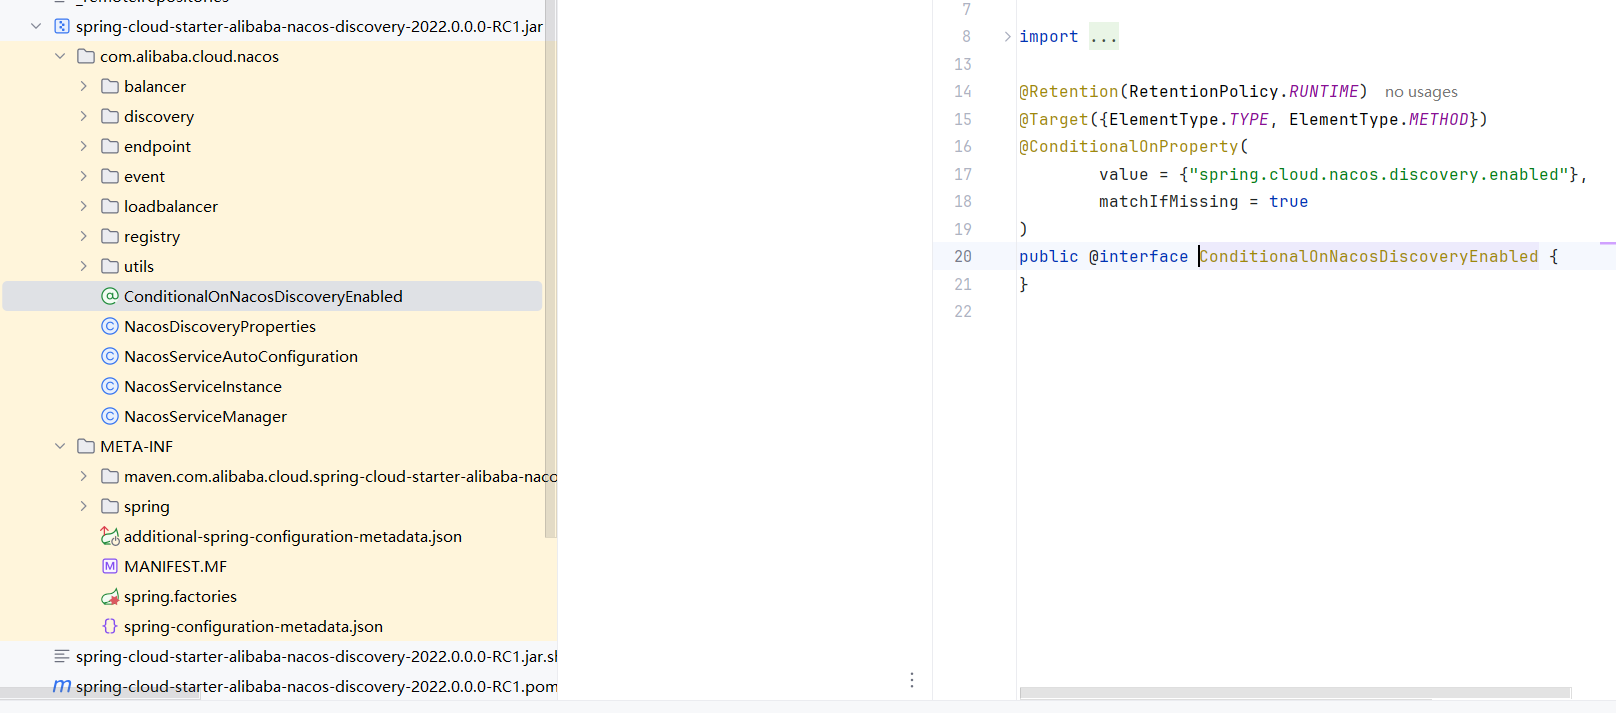Click the "spring.cloud.nacos.discovery.enabled" string literal
This screenshot has height=713, width=1616.
pos(1378,174)
